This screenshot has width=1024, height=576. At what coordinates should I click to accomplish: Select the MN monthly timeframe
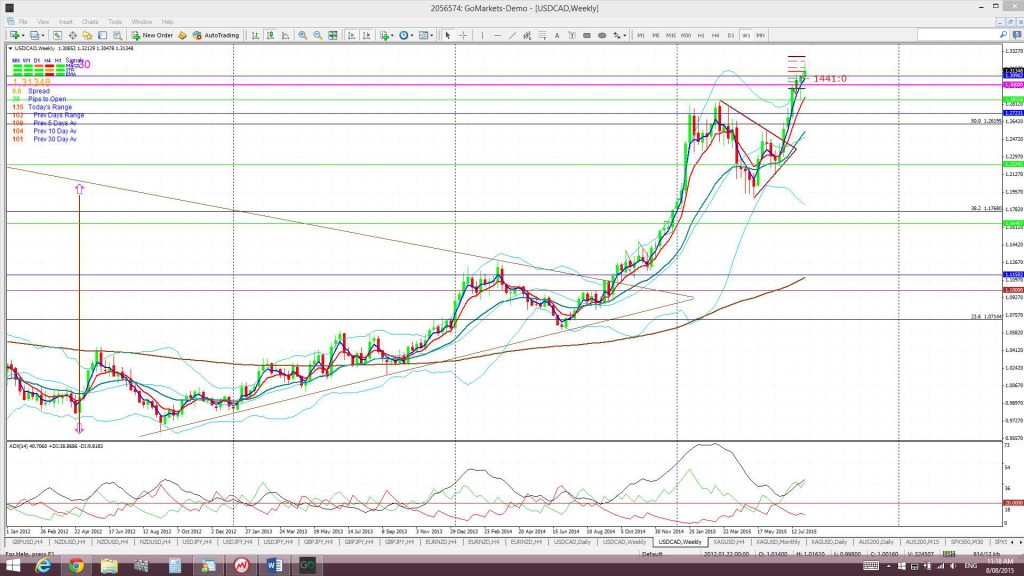[x=761, y=35]
